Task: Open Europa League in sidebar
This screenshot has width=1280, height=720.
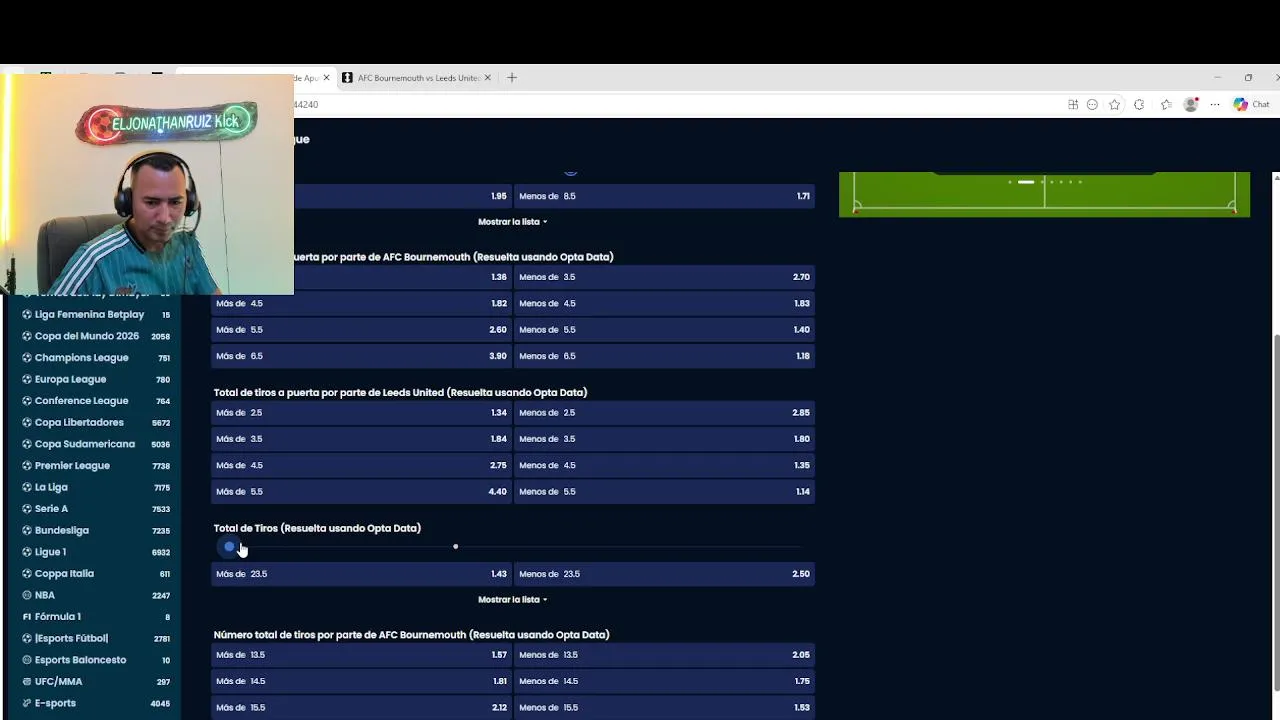Action: point(70,379)
